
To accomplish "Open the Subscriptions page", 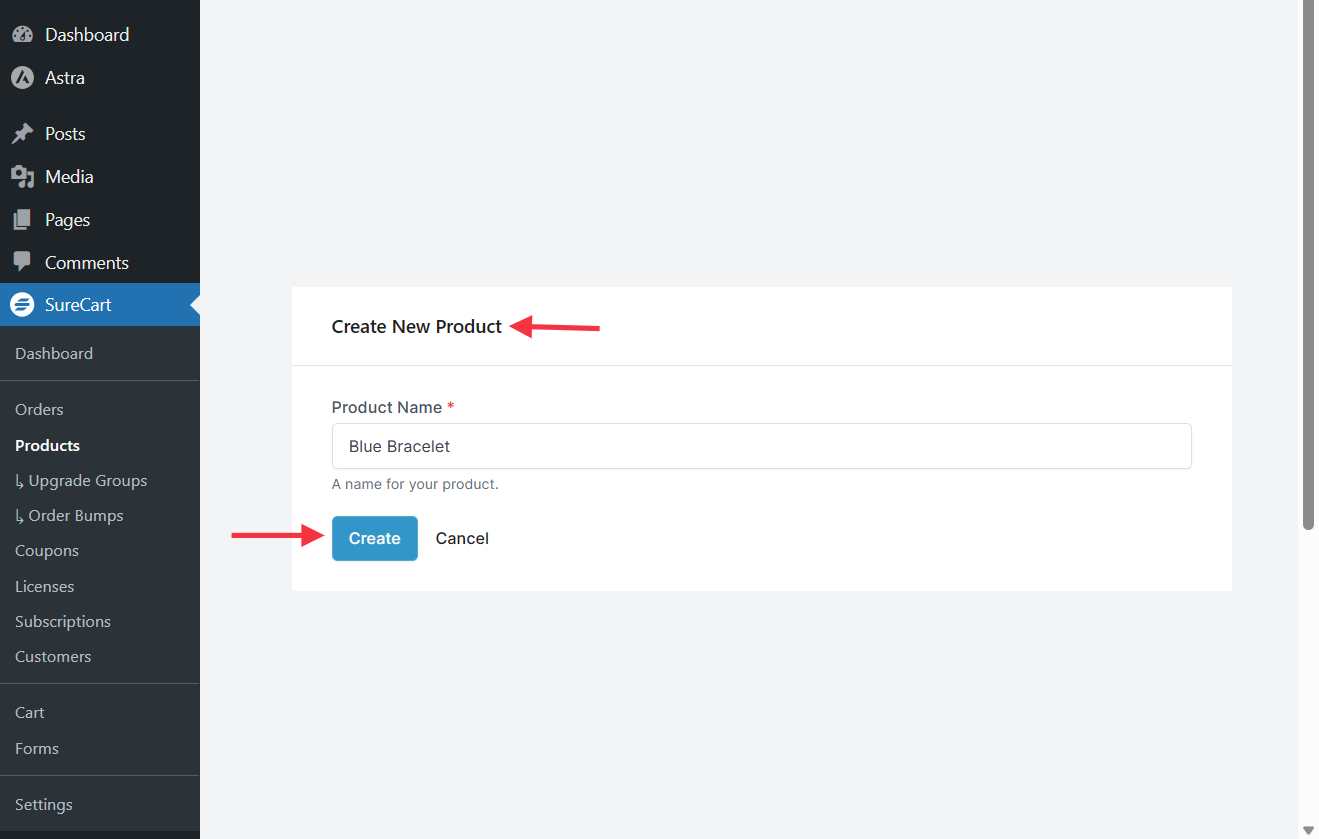I will [x=63, y=622].
